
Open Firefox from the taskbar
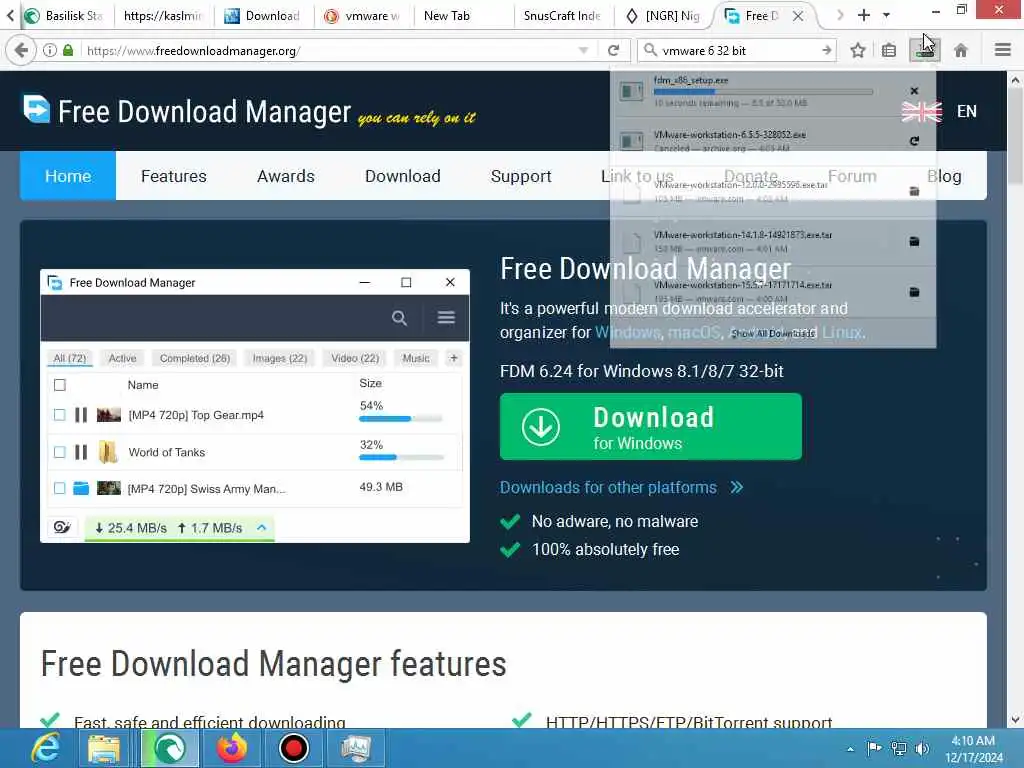232,748
